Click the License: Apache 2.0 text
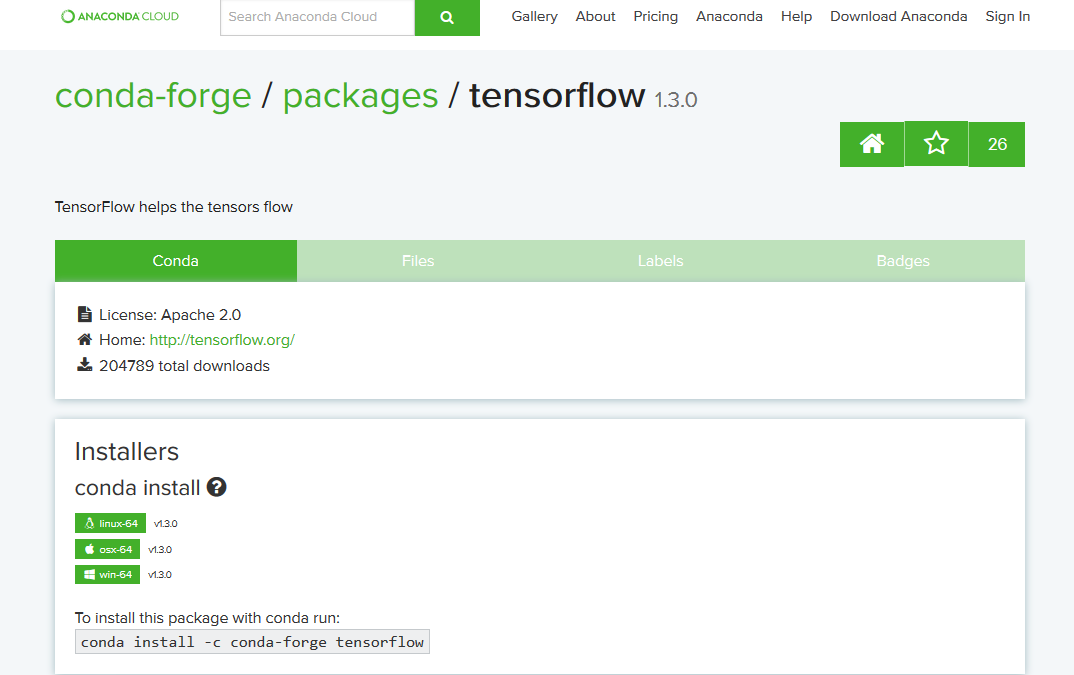 tap(170, 315)
